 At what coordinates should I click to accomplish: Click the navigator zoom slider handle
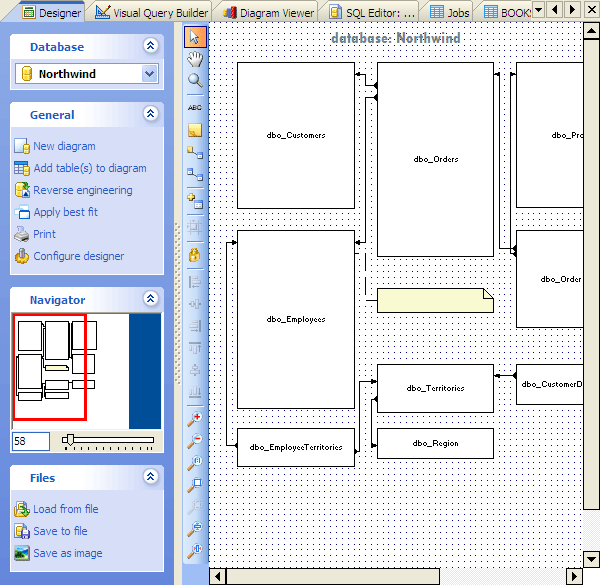(x=69, y=440)
